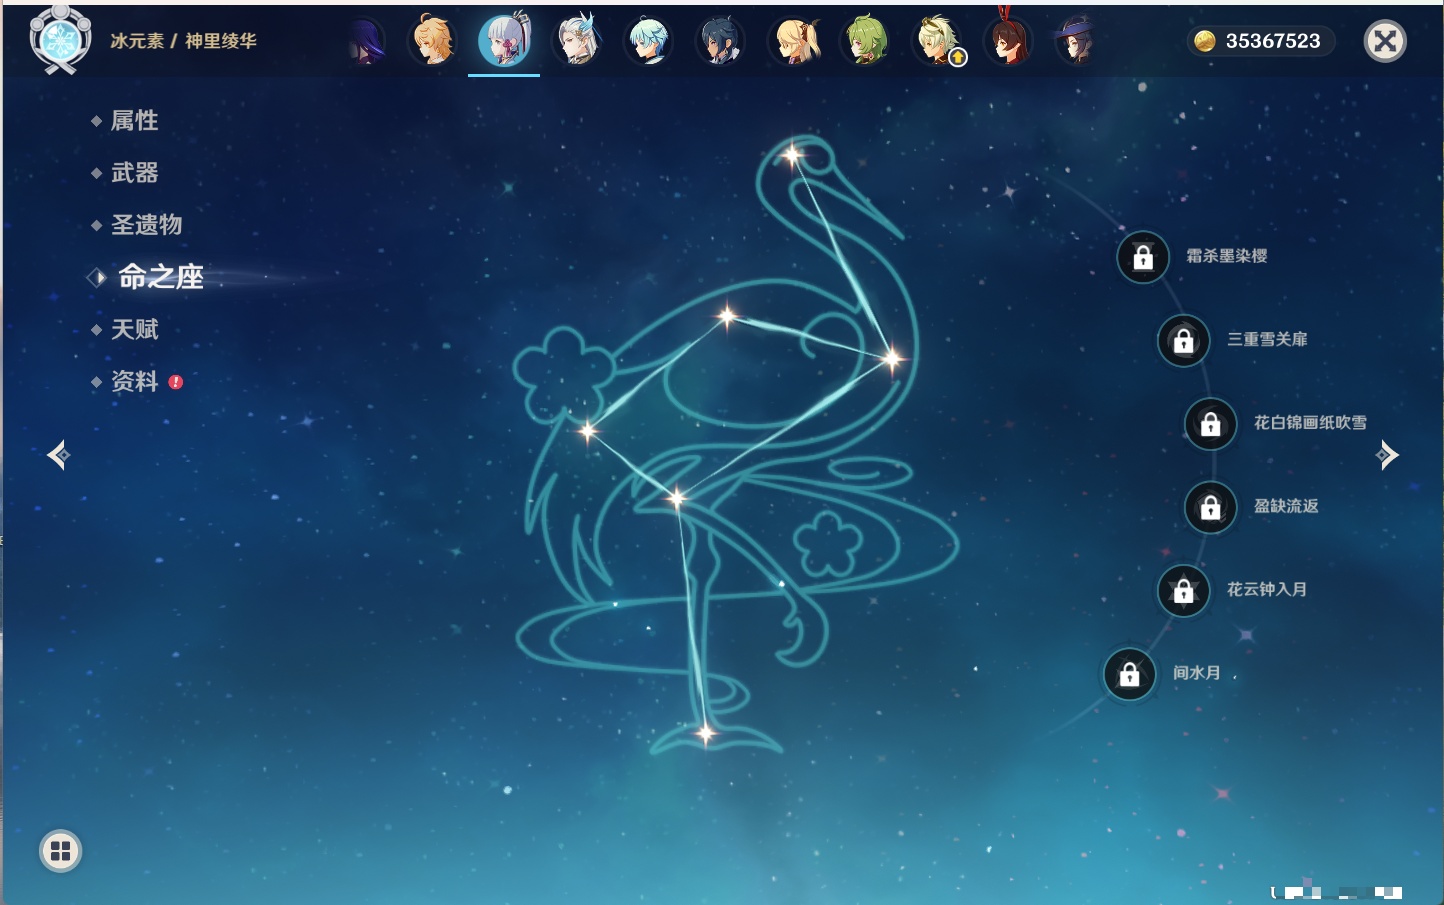Go to previous character with left arrow
Viewport: 1444px width, 905px height.
coord(59,455)
